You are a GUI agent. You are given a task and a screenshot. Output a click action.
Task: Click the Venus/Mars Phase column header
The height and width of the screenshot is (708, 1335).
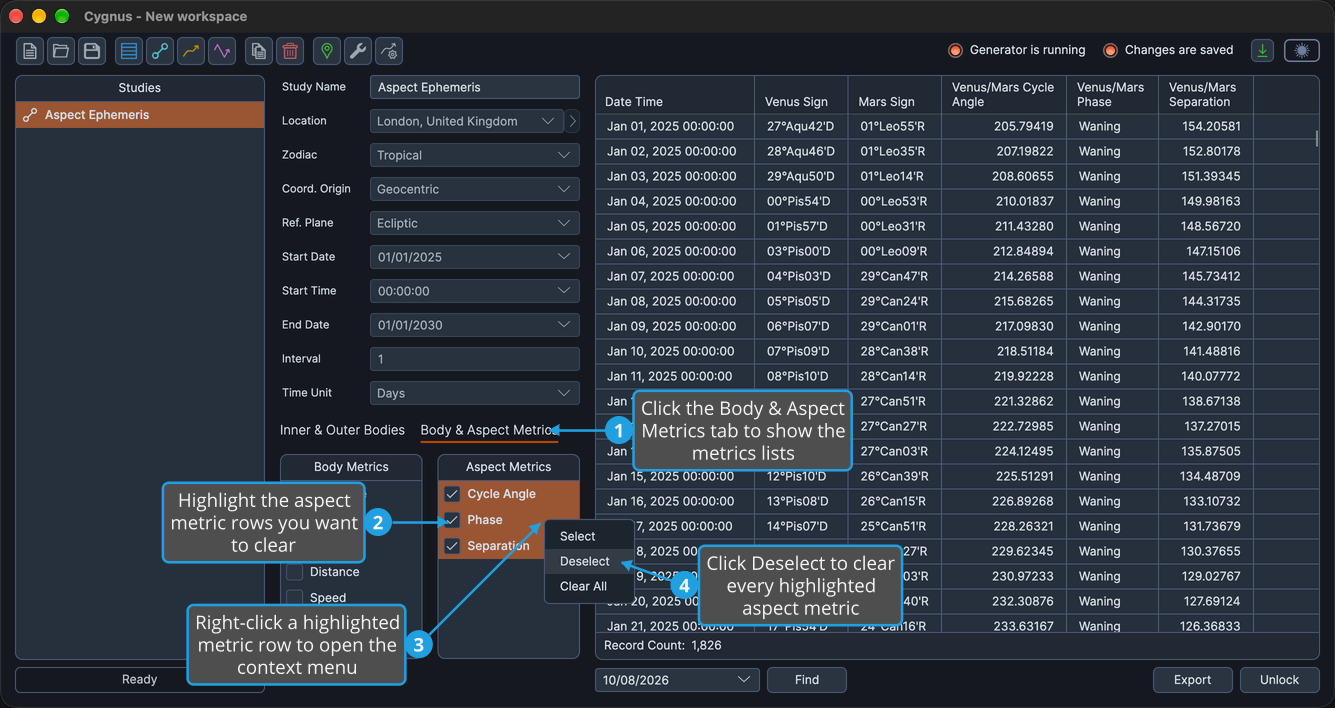(1113, 95)
